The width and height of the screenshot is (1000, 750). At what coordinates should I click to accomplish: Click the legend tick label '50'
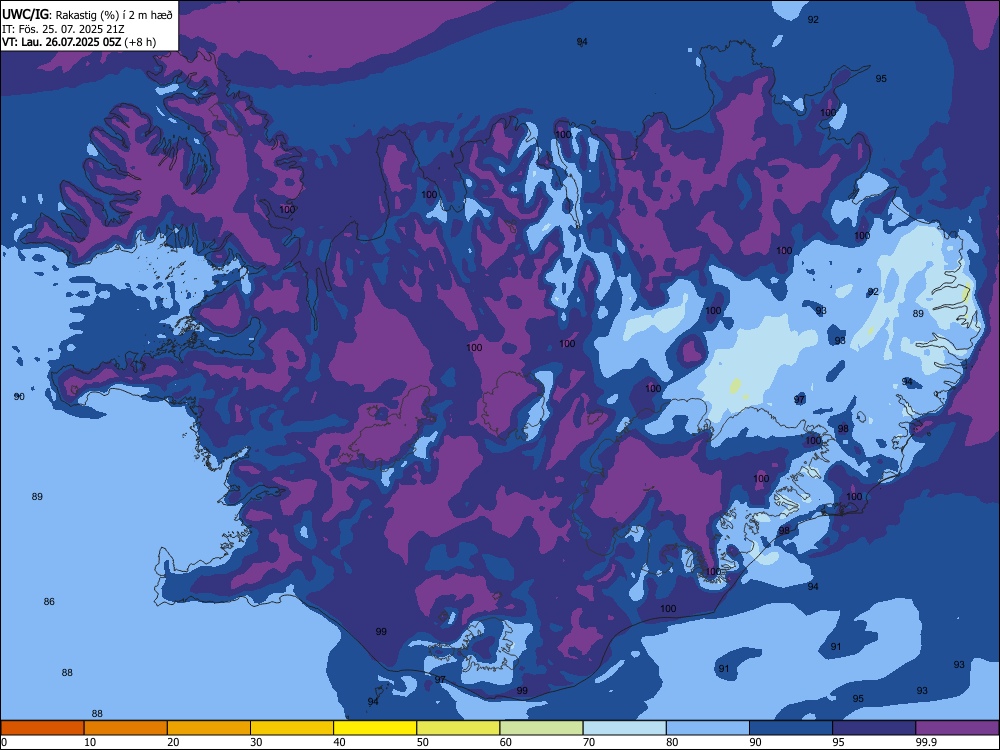422,742
